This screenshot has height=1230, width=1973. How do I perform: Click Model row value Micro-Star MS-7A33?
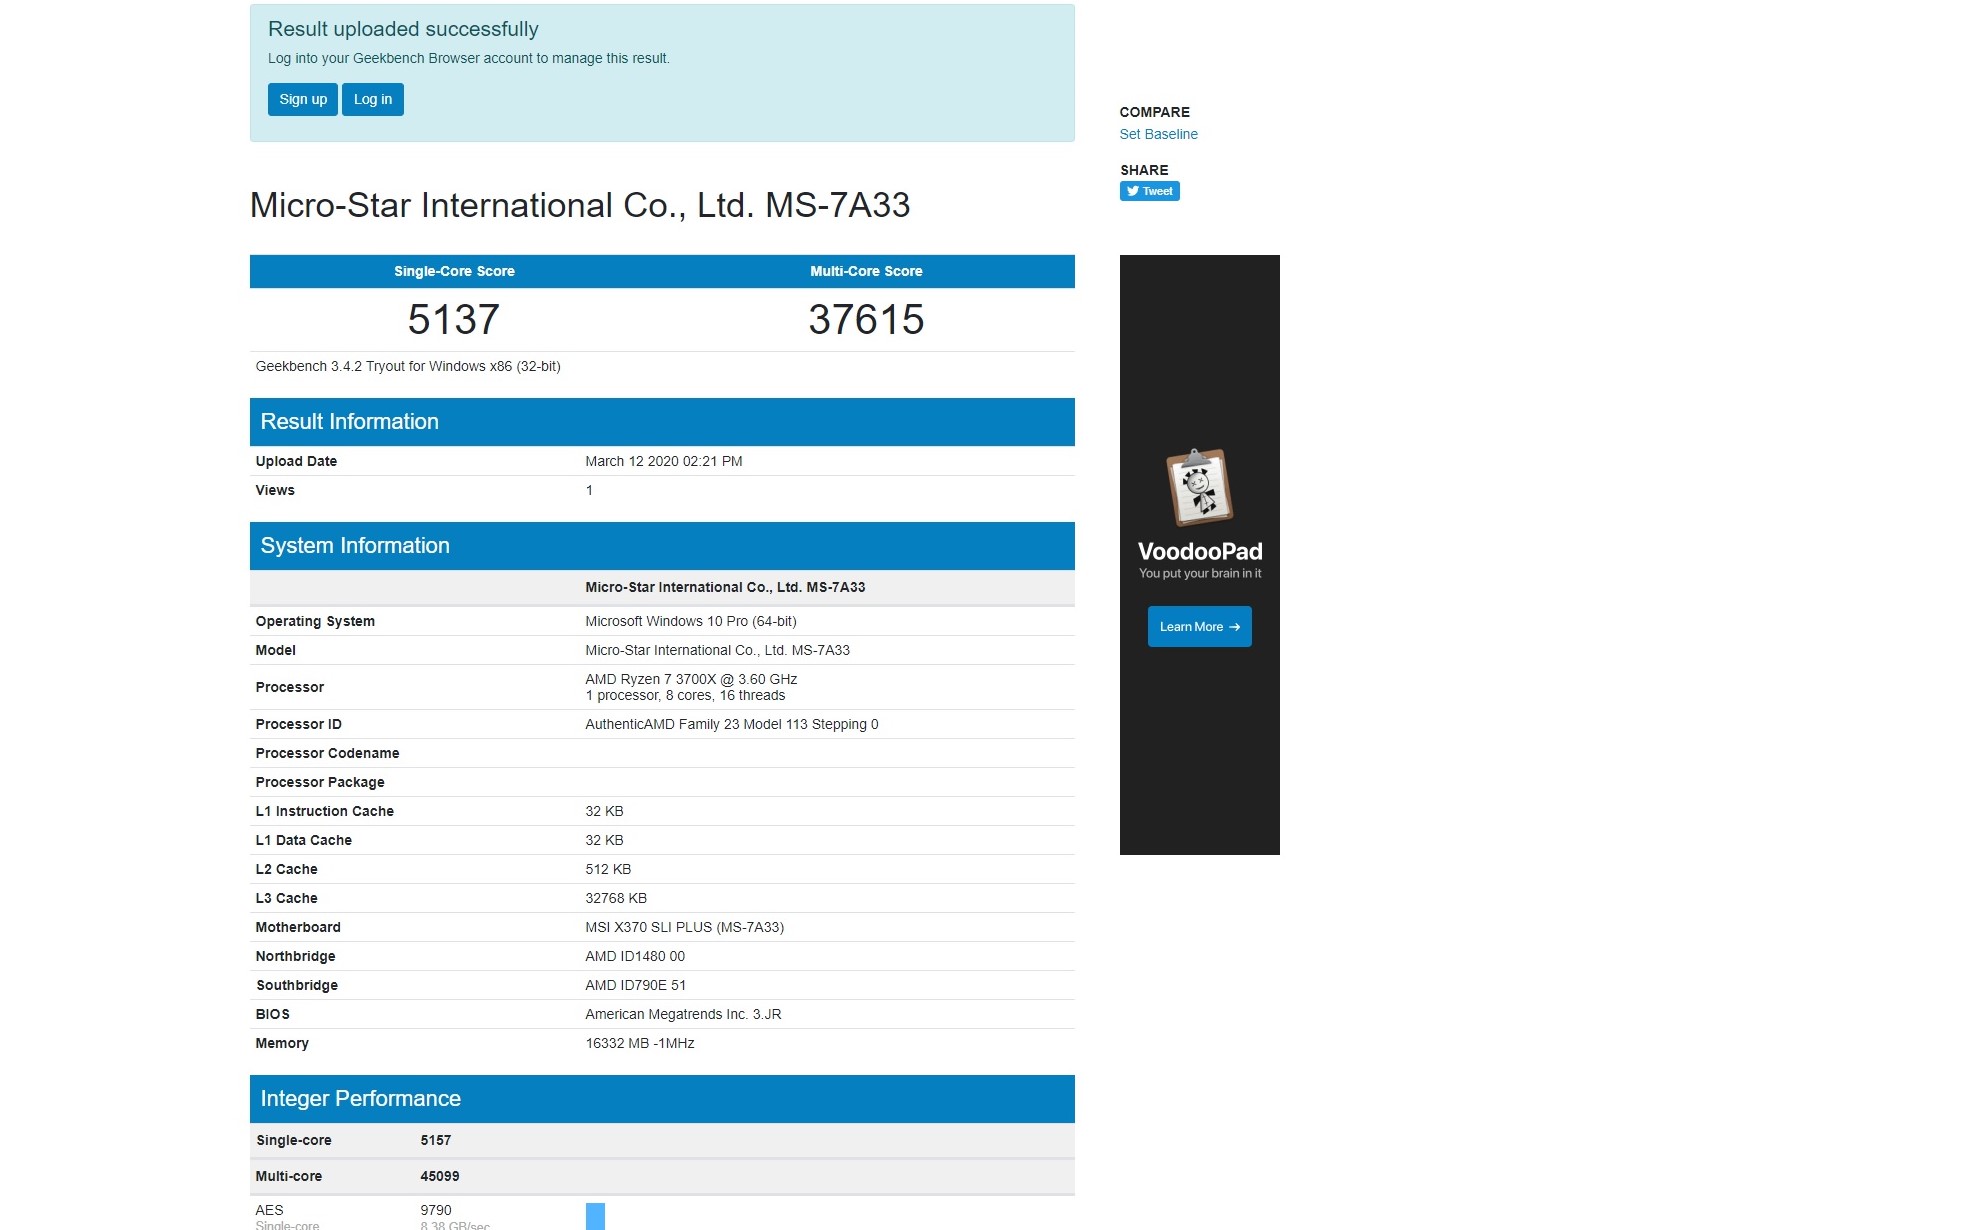click(x=717, y=650)
